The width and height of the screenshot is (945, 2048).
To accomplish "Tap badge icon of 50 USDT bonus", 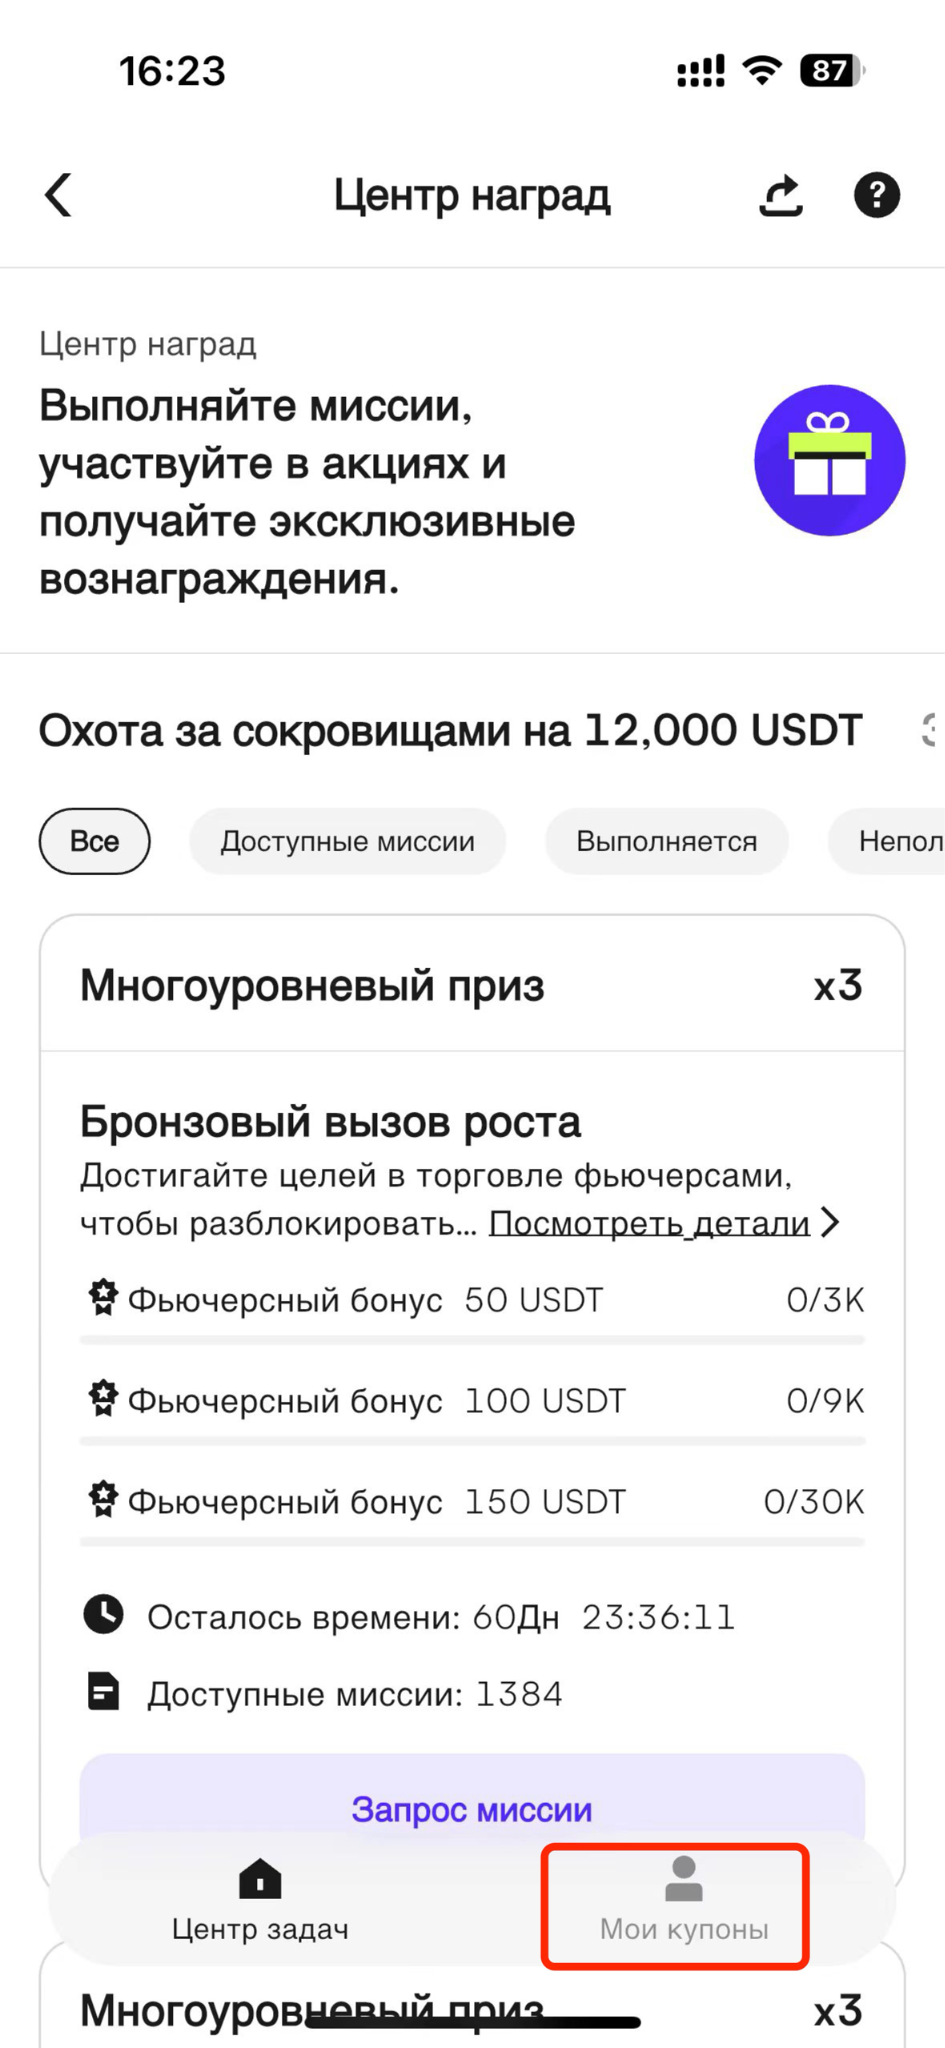I will pyautogui.click(x=102, y=1298).
